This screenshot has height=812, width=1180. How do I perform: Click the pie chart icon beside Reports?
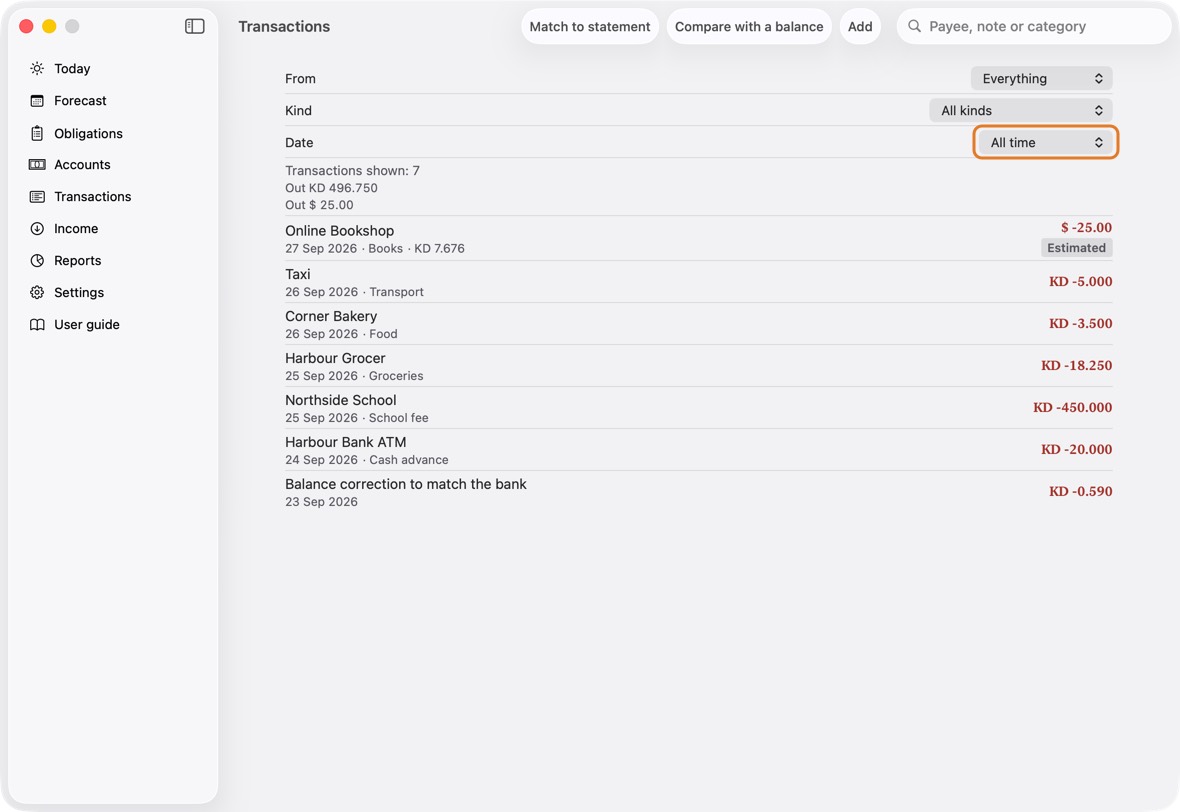(x=37, y=260)
